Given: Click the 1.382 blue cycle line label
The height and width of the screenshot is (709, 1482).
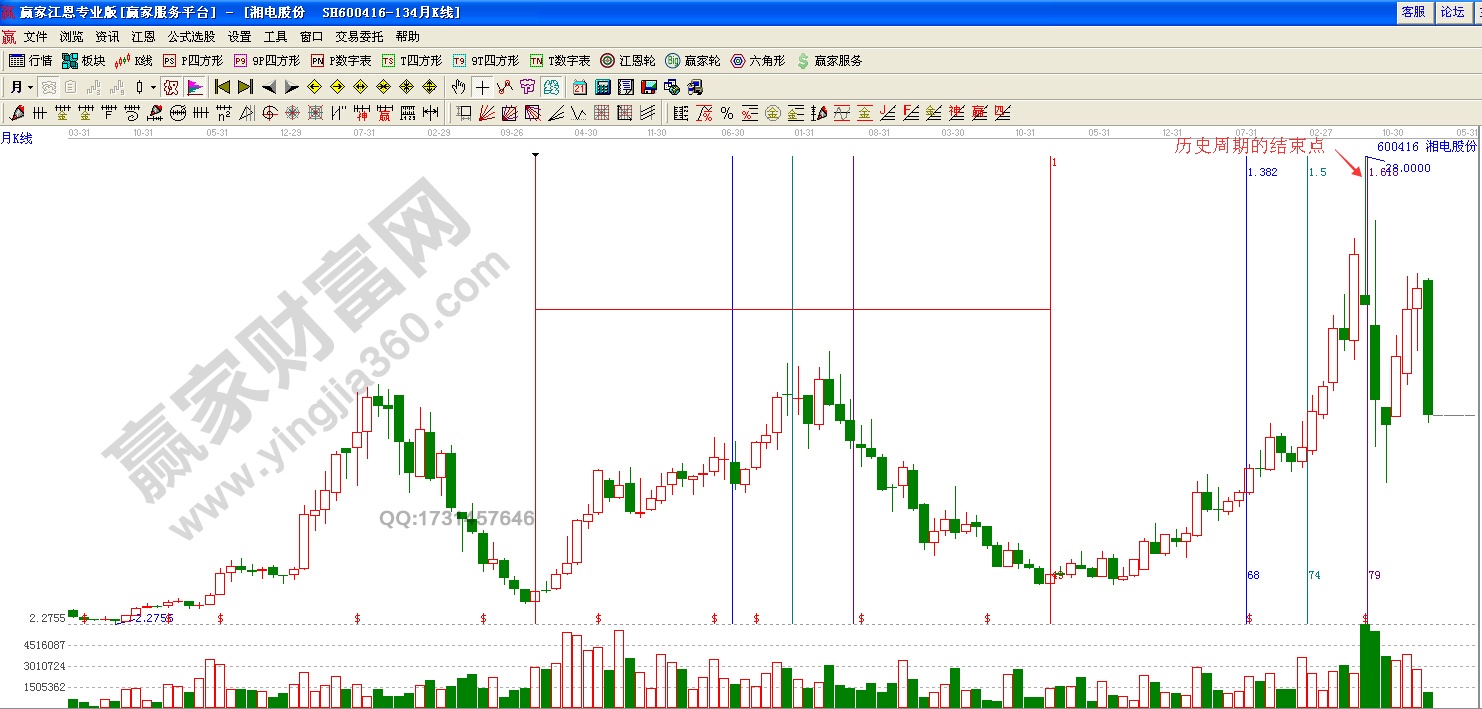Looking at the screenshot, I should 1263,172.
